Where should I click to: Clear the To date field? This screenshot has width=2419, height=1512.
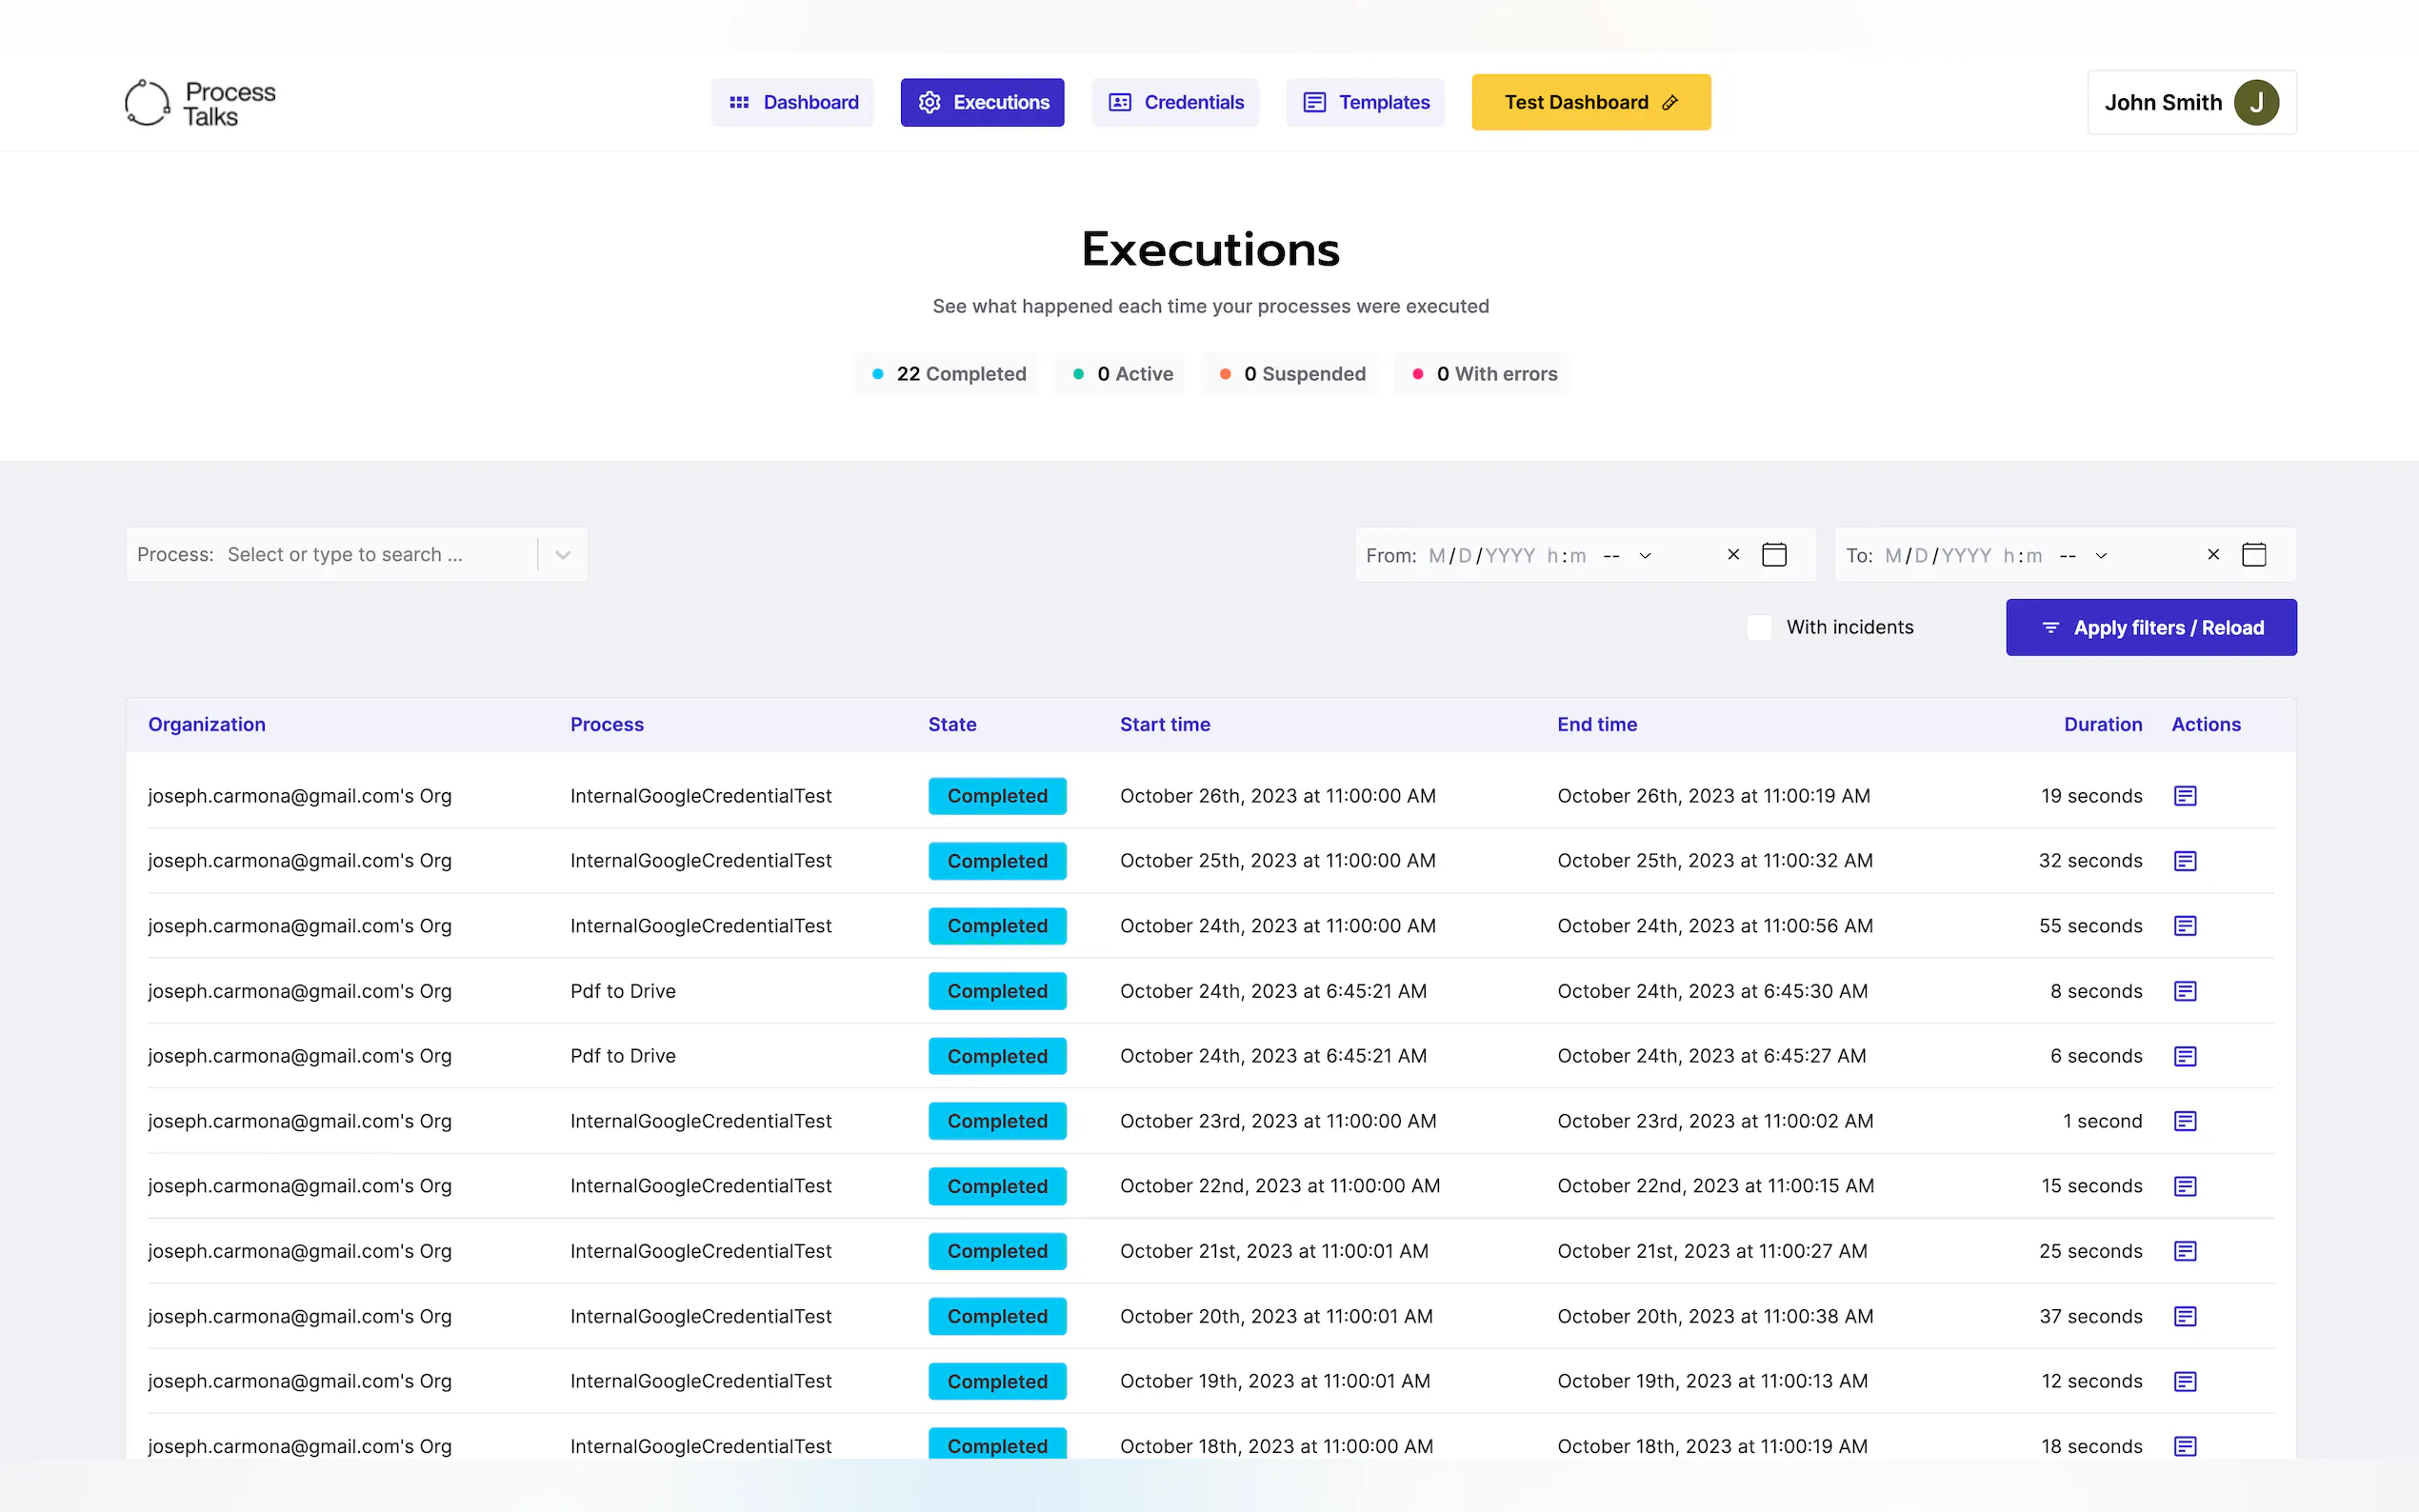click(x=2212, y=555)
